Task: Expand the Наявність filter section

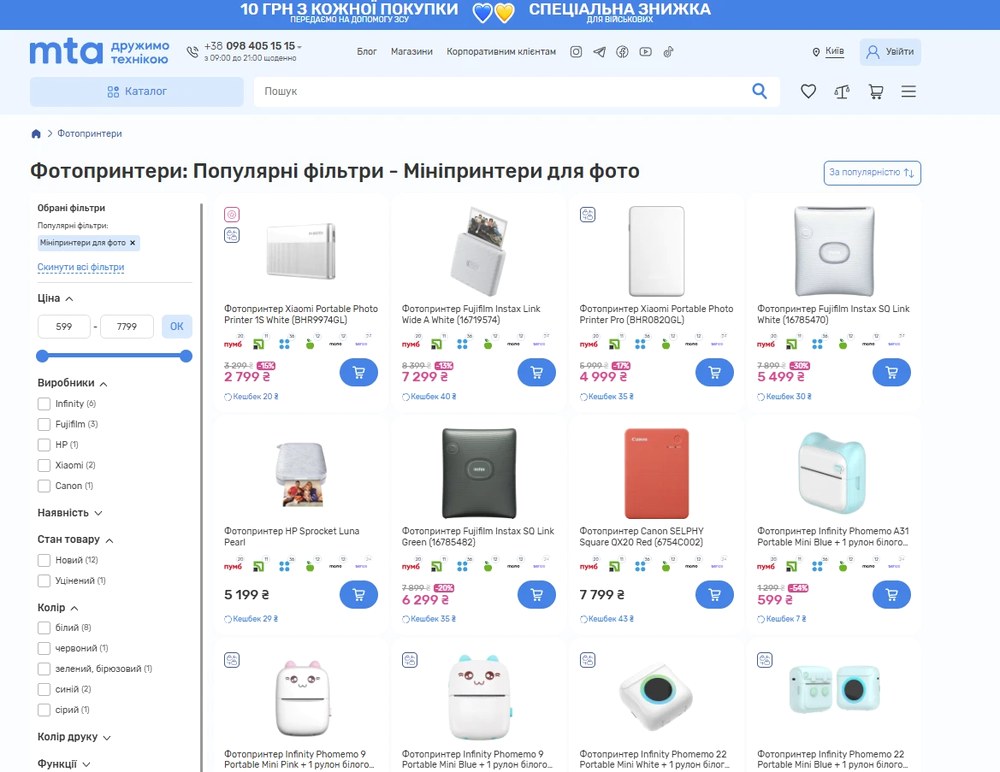Action: (70, 513)
